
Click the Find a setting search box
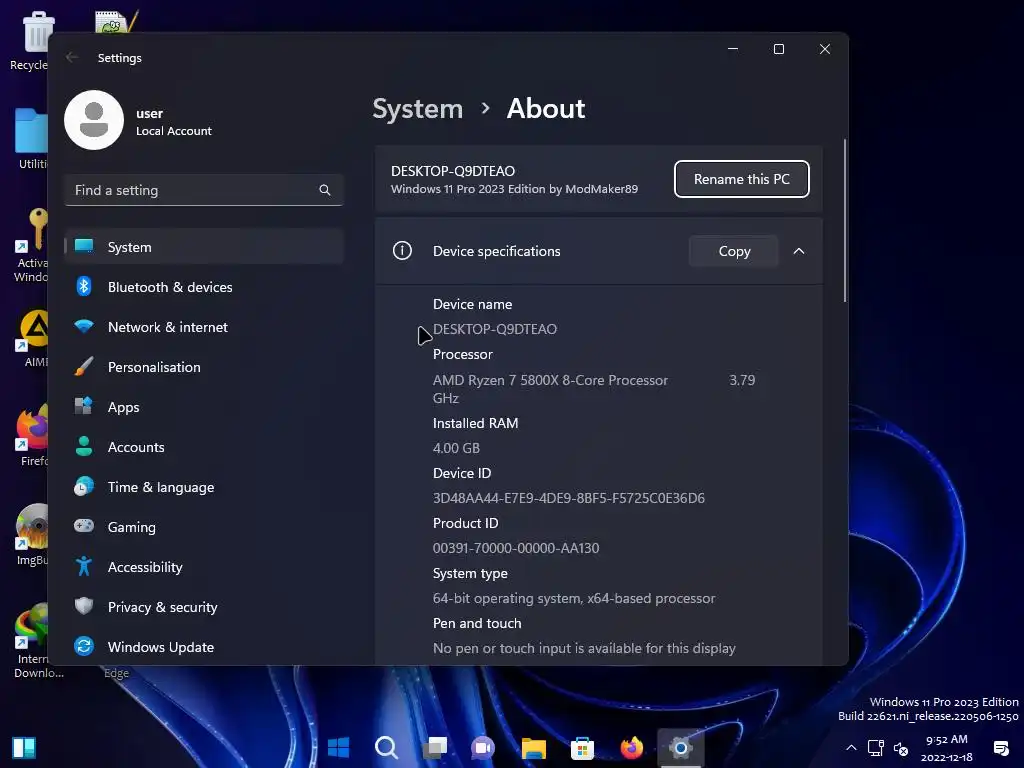click(204, 190)
